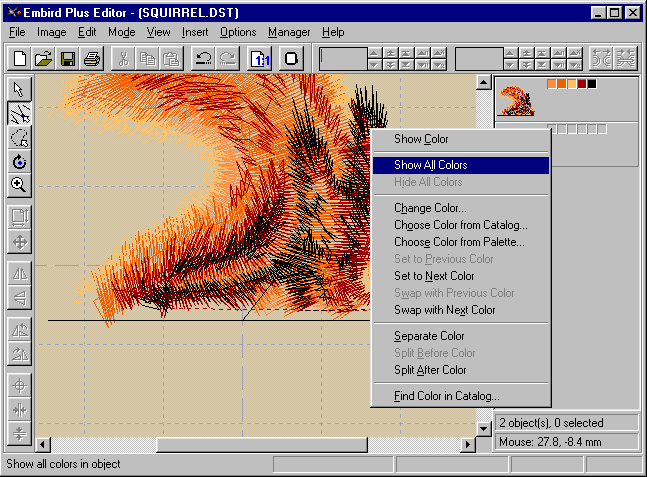This screenshot has width=647, height=477.
Task: Click Set to Next Color
Action: coord(461,276)
